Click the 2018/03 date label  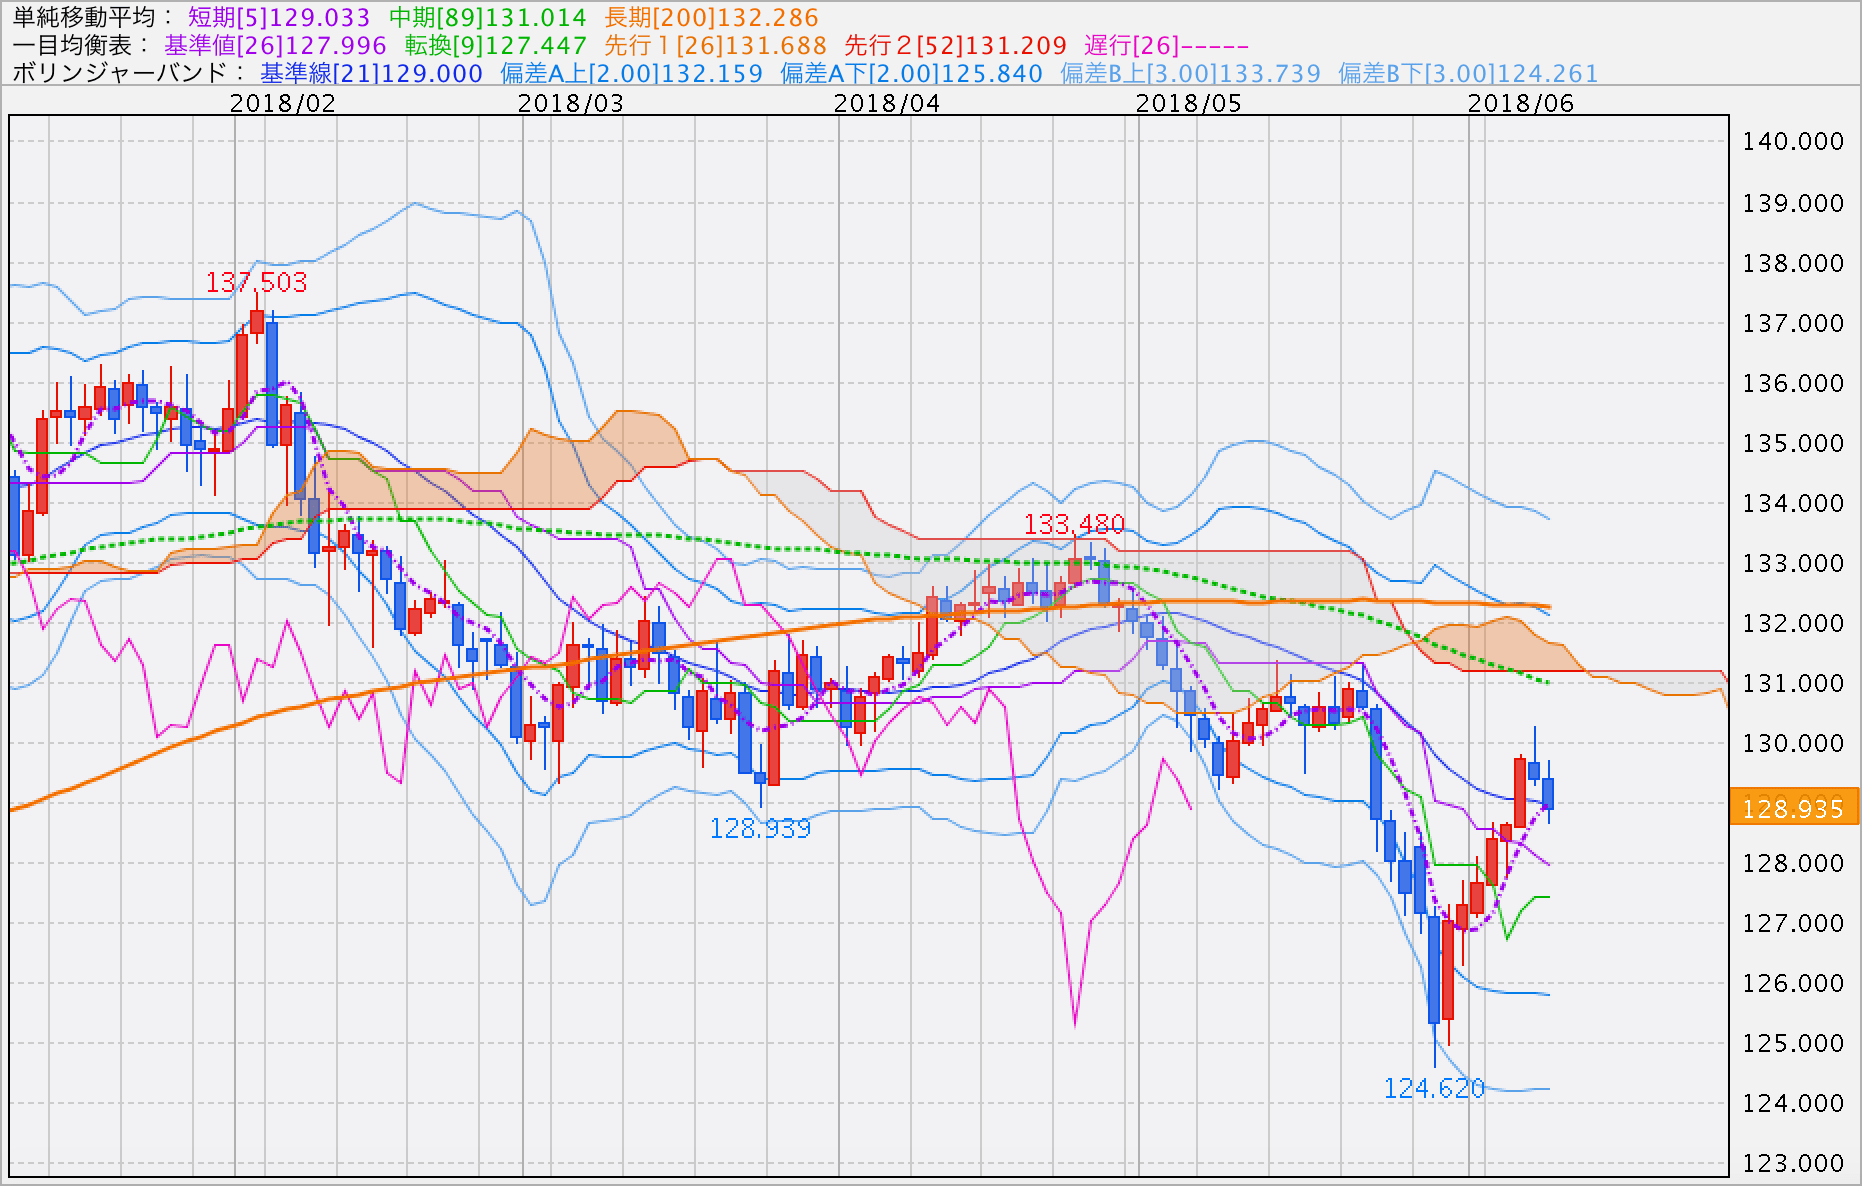coord(571,103)
